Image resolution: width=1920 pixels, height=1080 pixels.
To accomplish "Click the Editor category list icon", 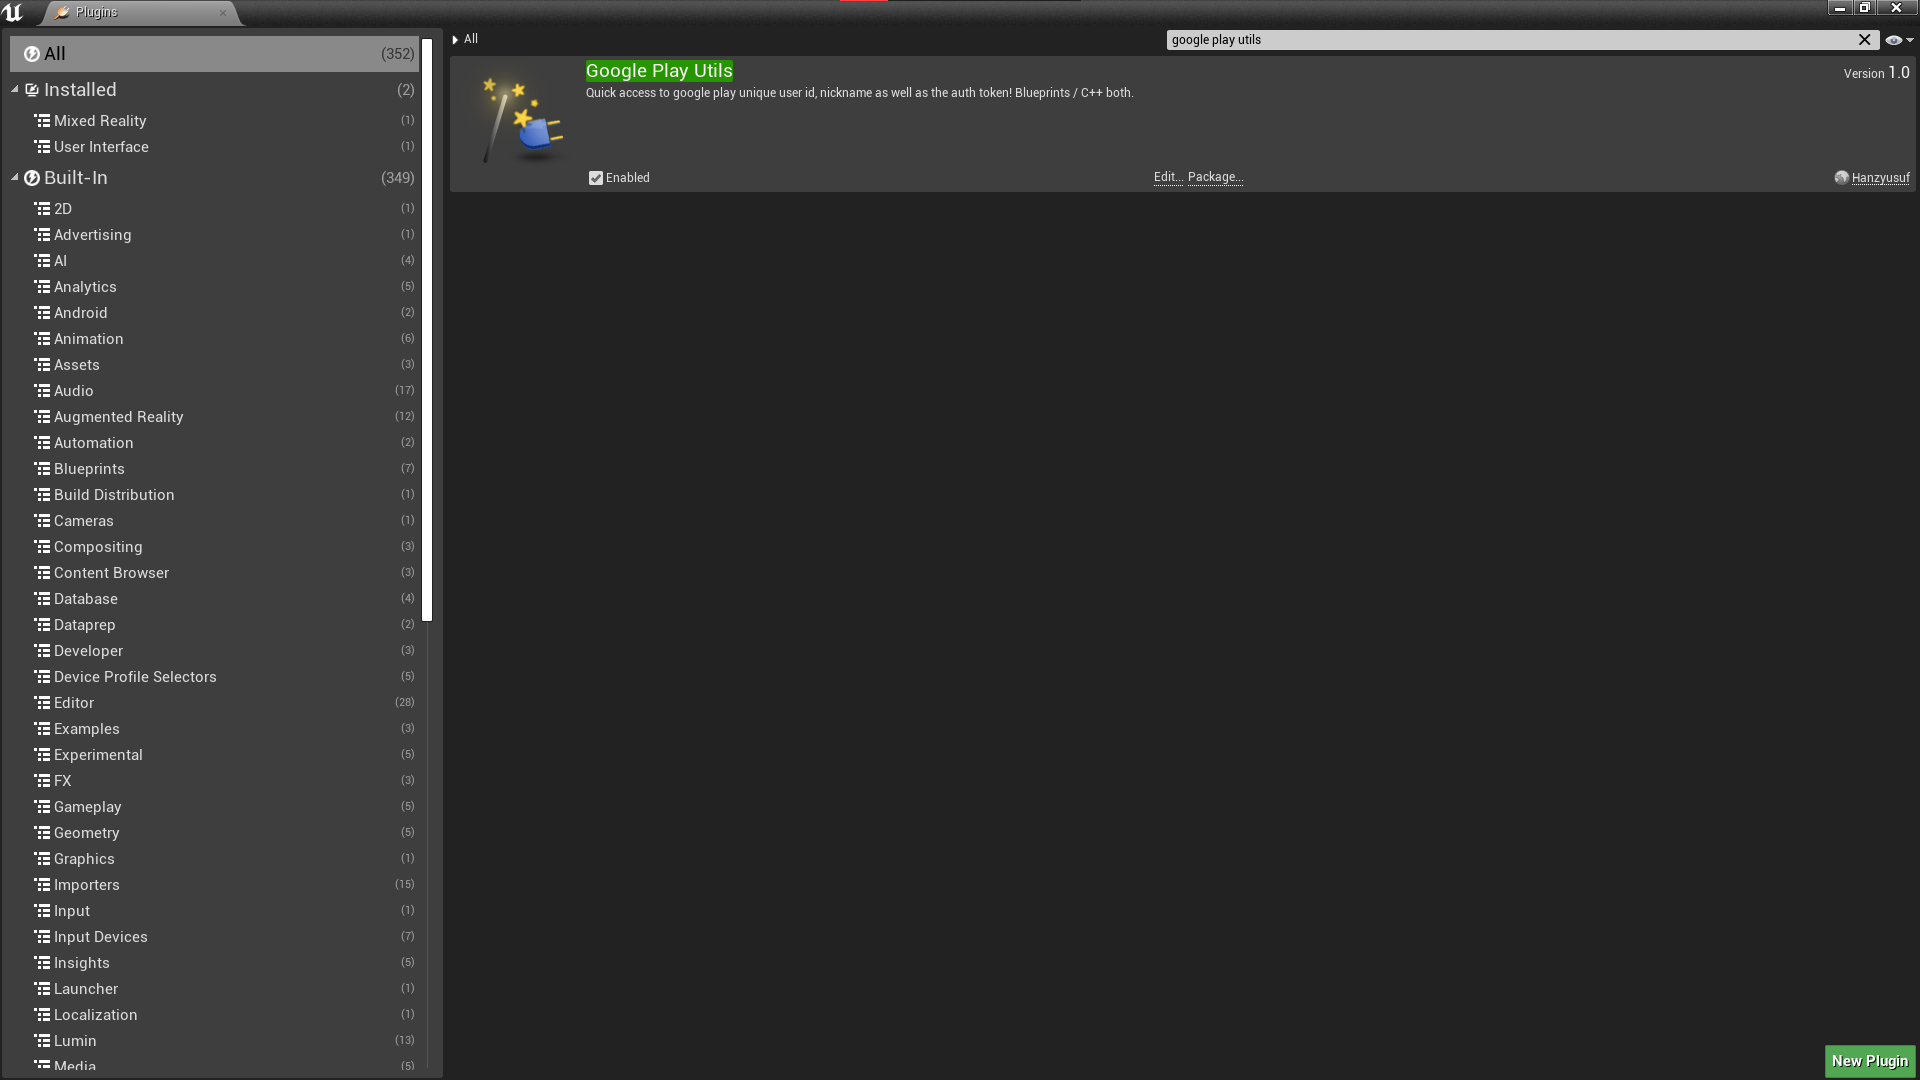I will tap(42, 703).
